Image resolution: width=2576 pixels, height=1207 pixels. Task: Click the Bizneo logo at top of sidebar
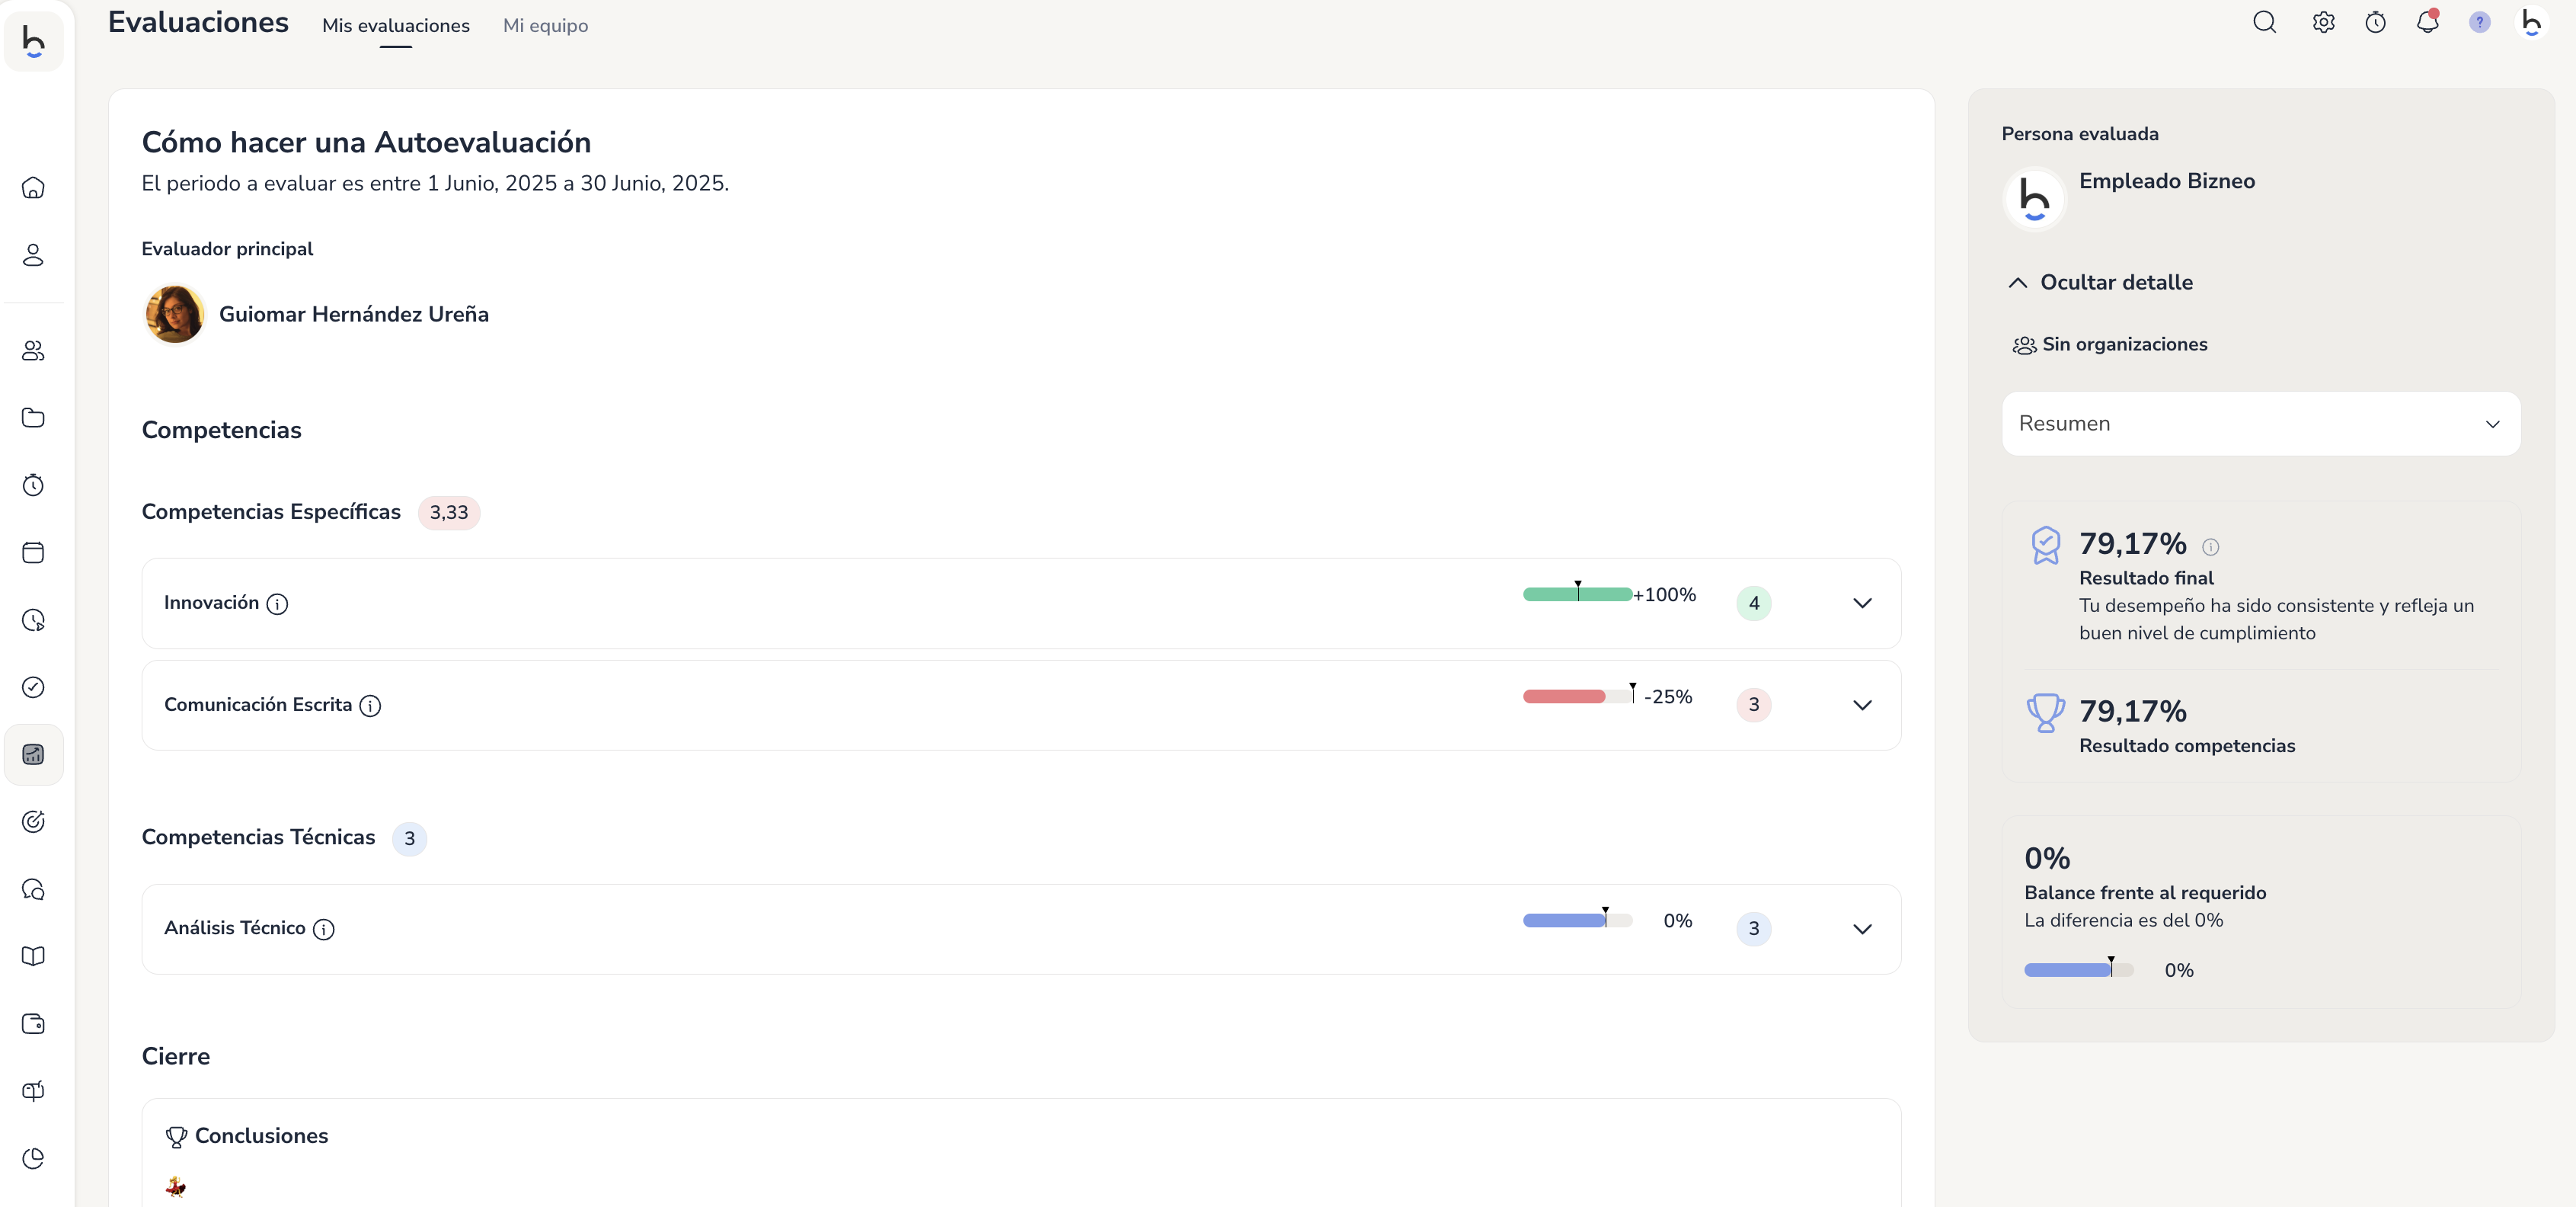coord(33,42)
